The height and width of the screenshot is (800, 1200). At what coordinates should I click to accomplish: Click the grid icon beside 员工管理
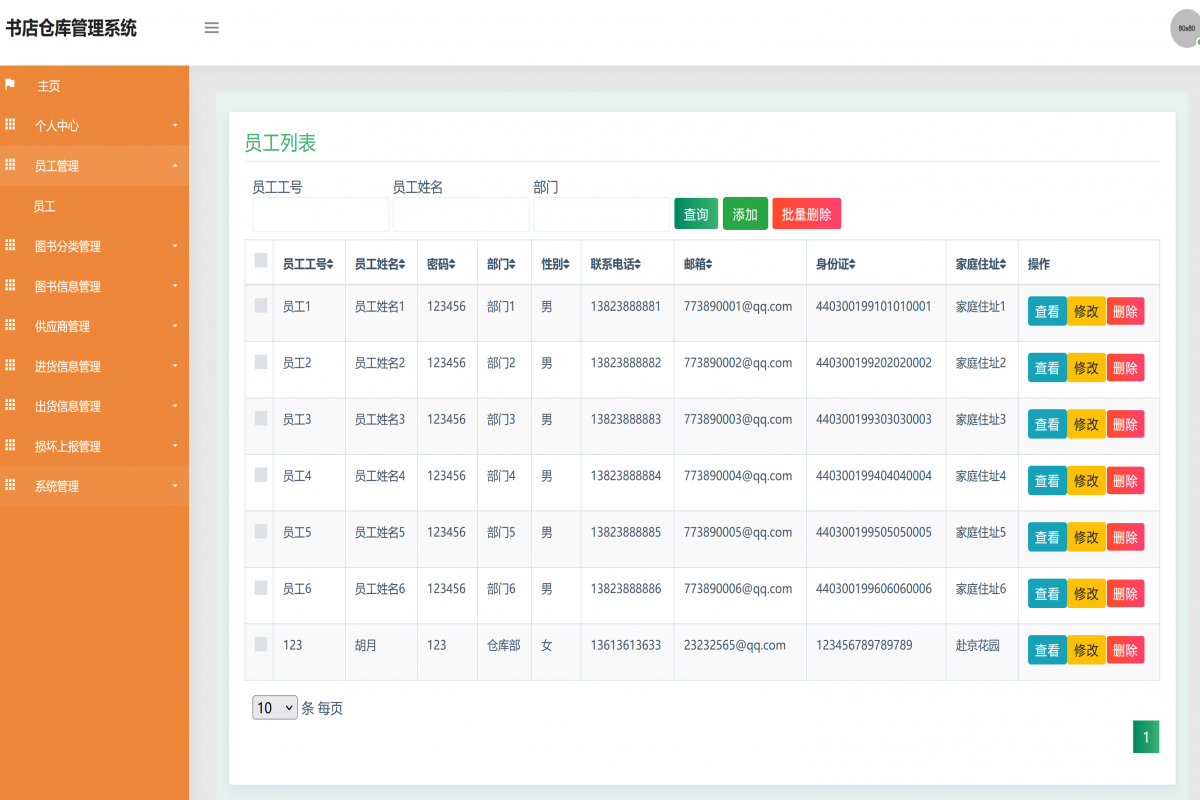point(10,165)
